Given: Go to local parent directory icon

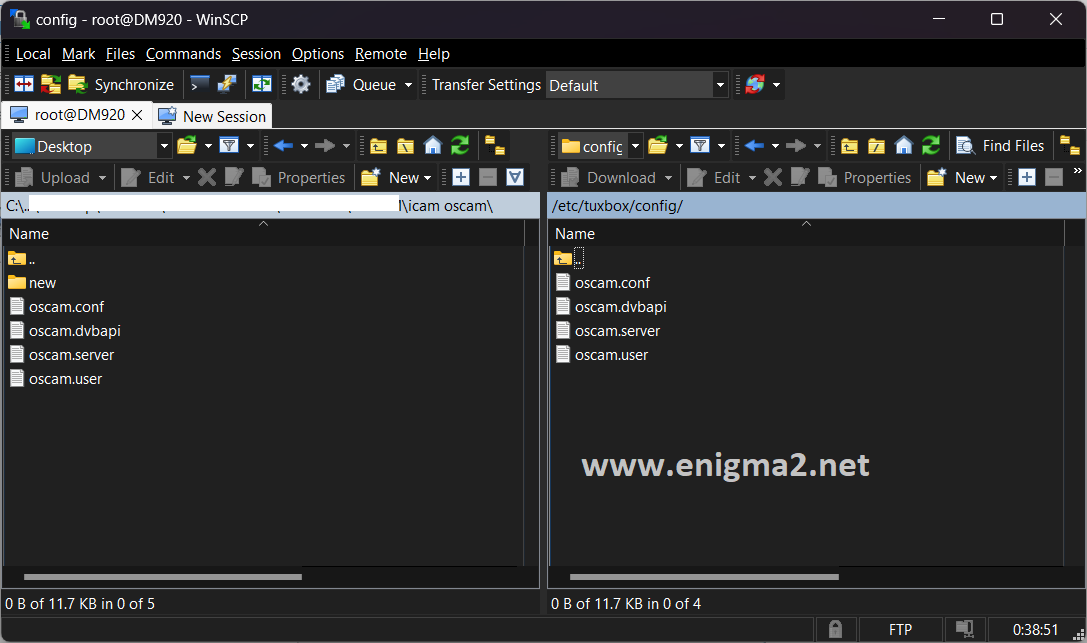Looking at the screenshot, I should tap(379, 146).
